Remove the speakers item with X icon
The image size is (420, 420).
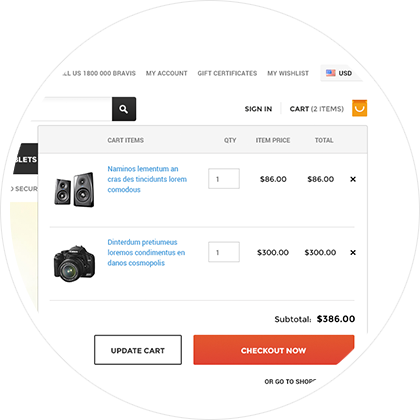(x=353, y=179)
